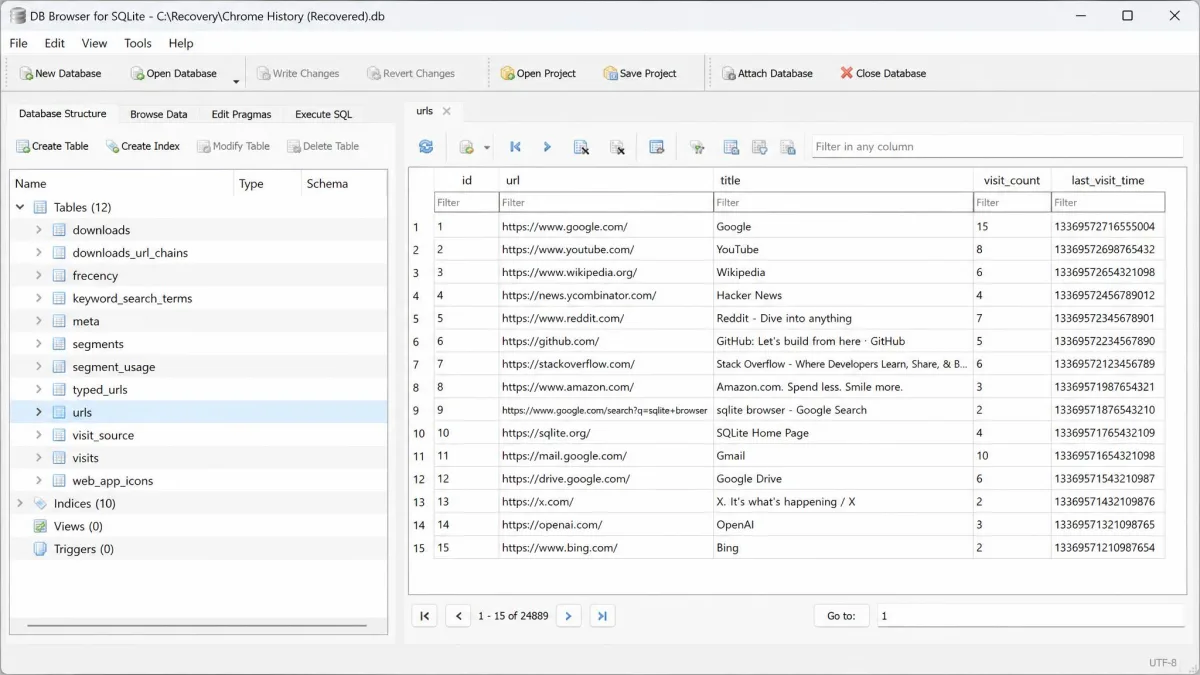Click the Delete Table button
Image resolution: width=1200 pixels, height=675 pixels.
pos(323,146)
